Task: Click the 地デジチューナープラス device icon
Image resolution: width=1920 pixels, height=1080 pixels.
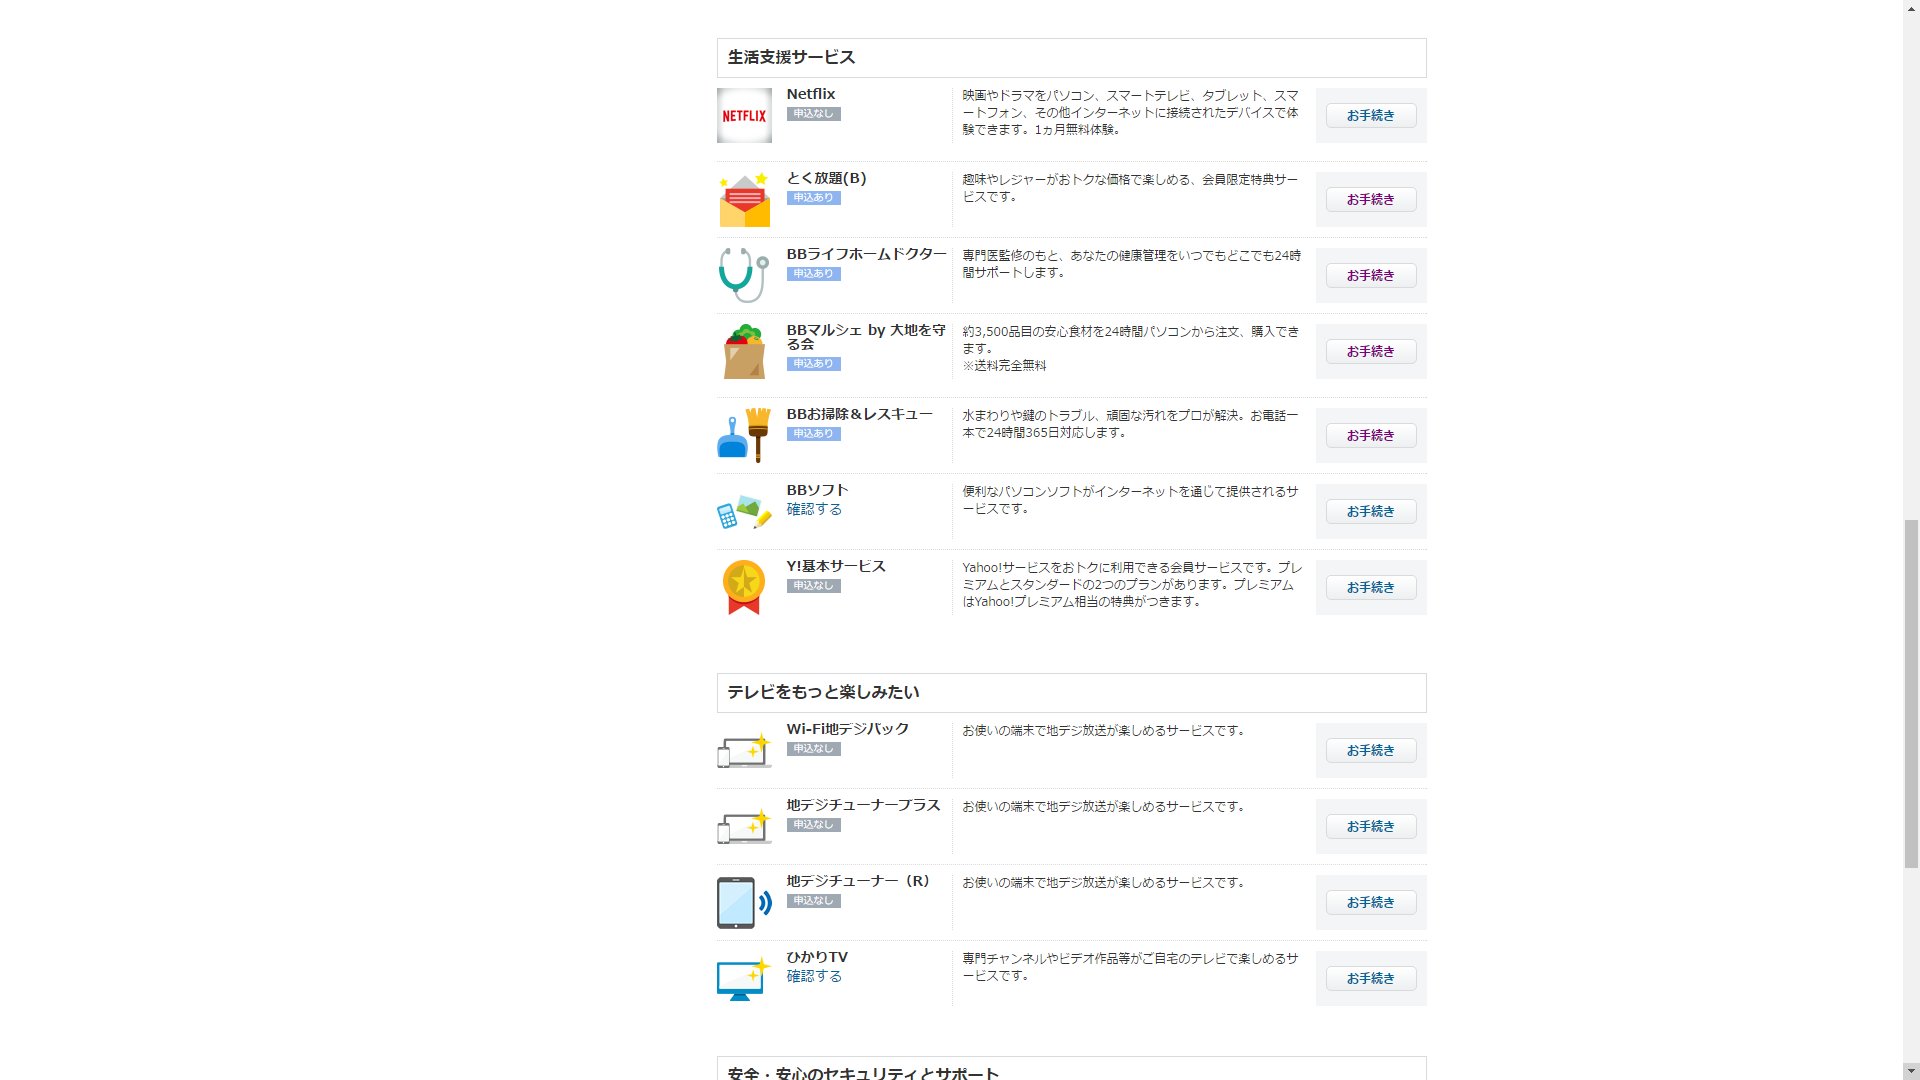Action: click(744, 826)
